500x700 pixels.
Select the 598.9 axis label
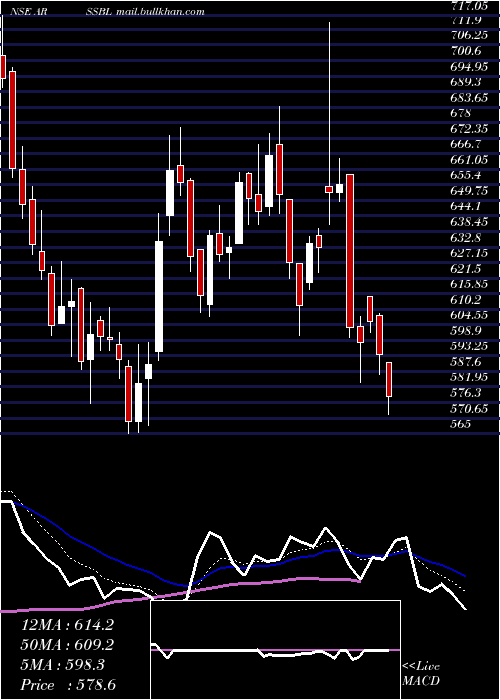pyautogui.click(x=467, y=330)
